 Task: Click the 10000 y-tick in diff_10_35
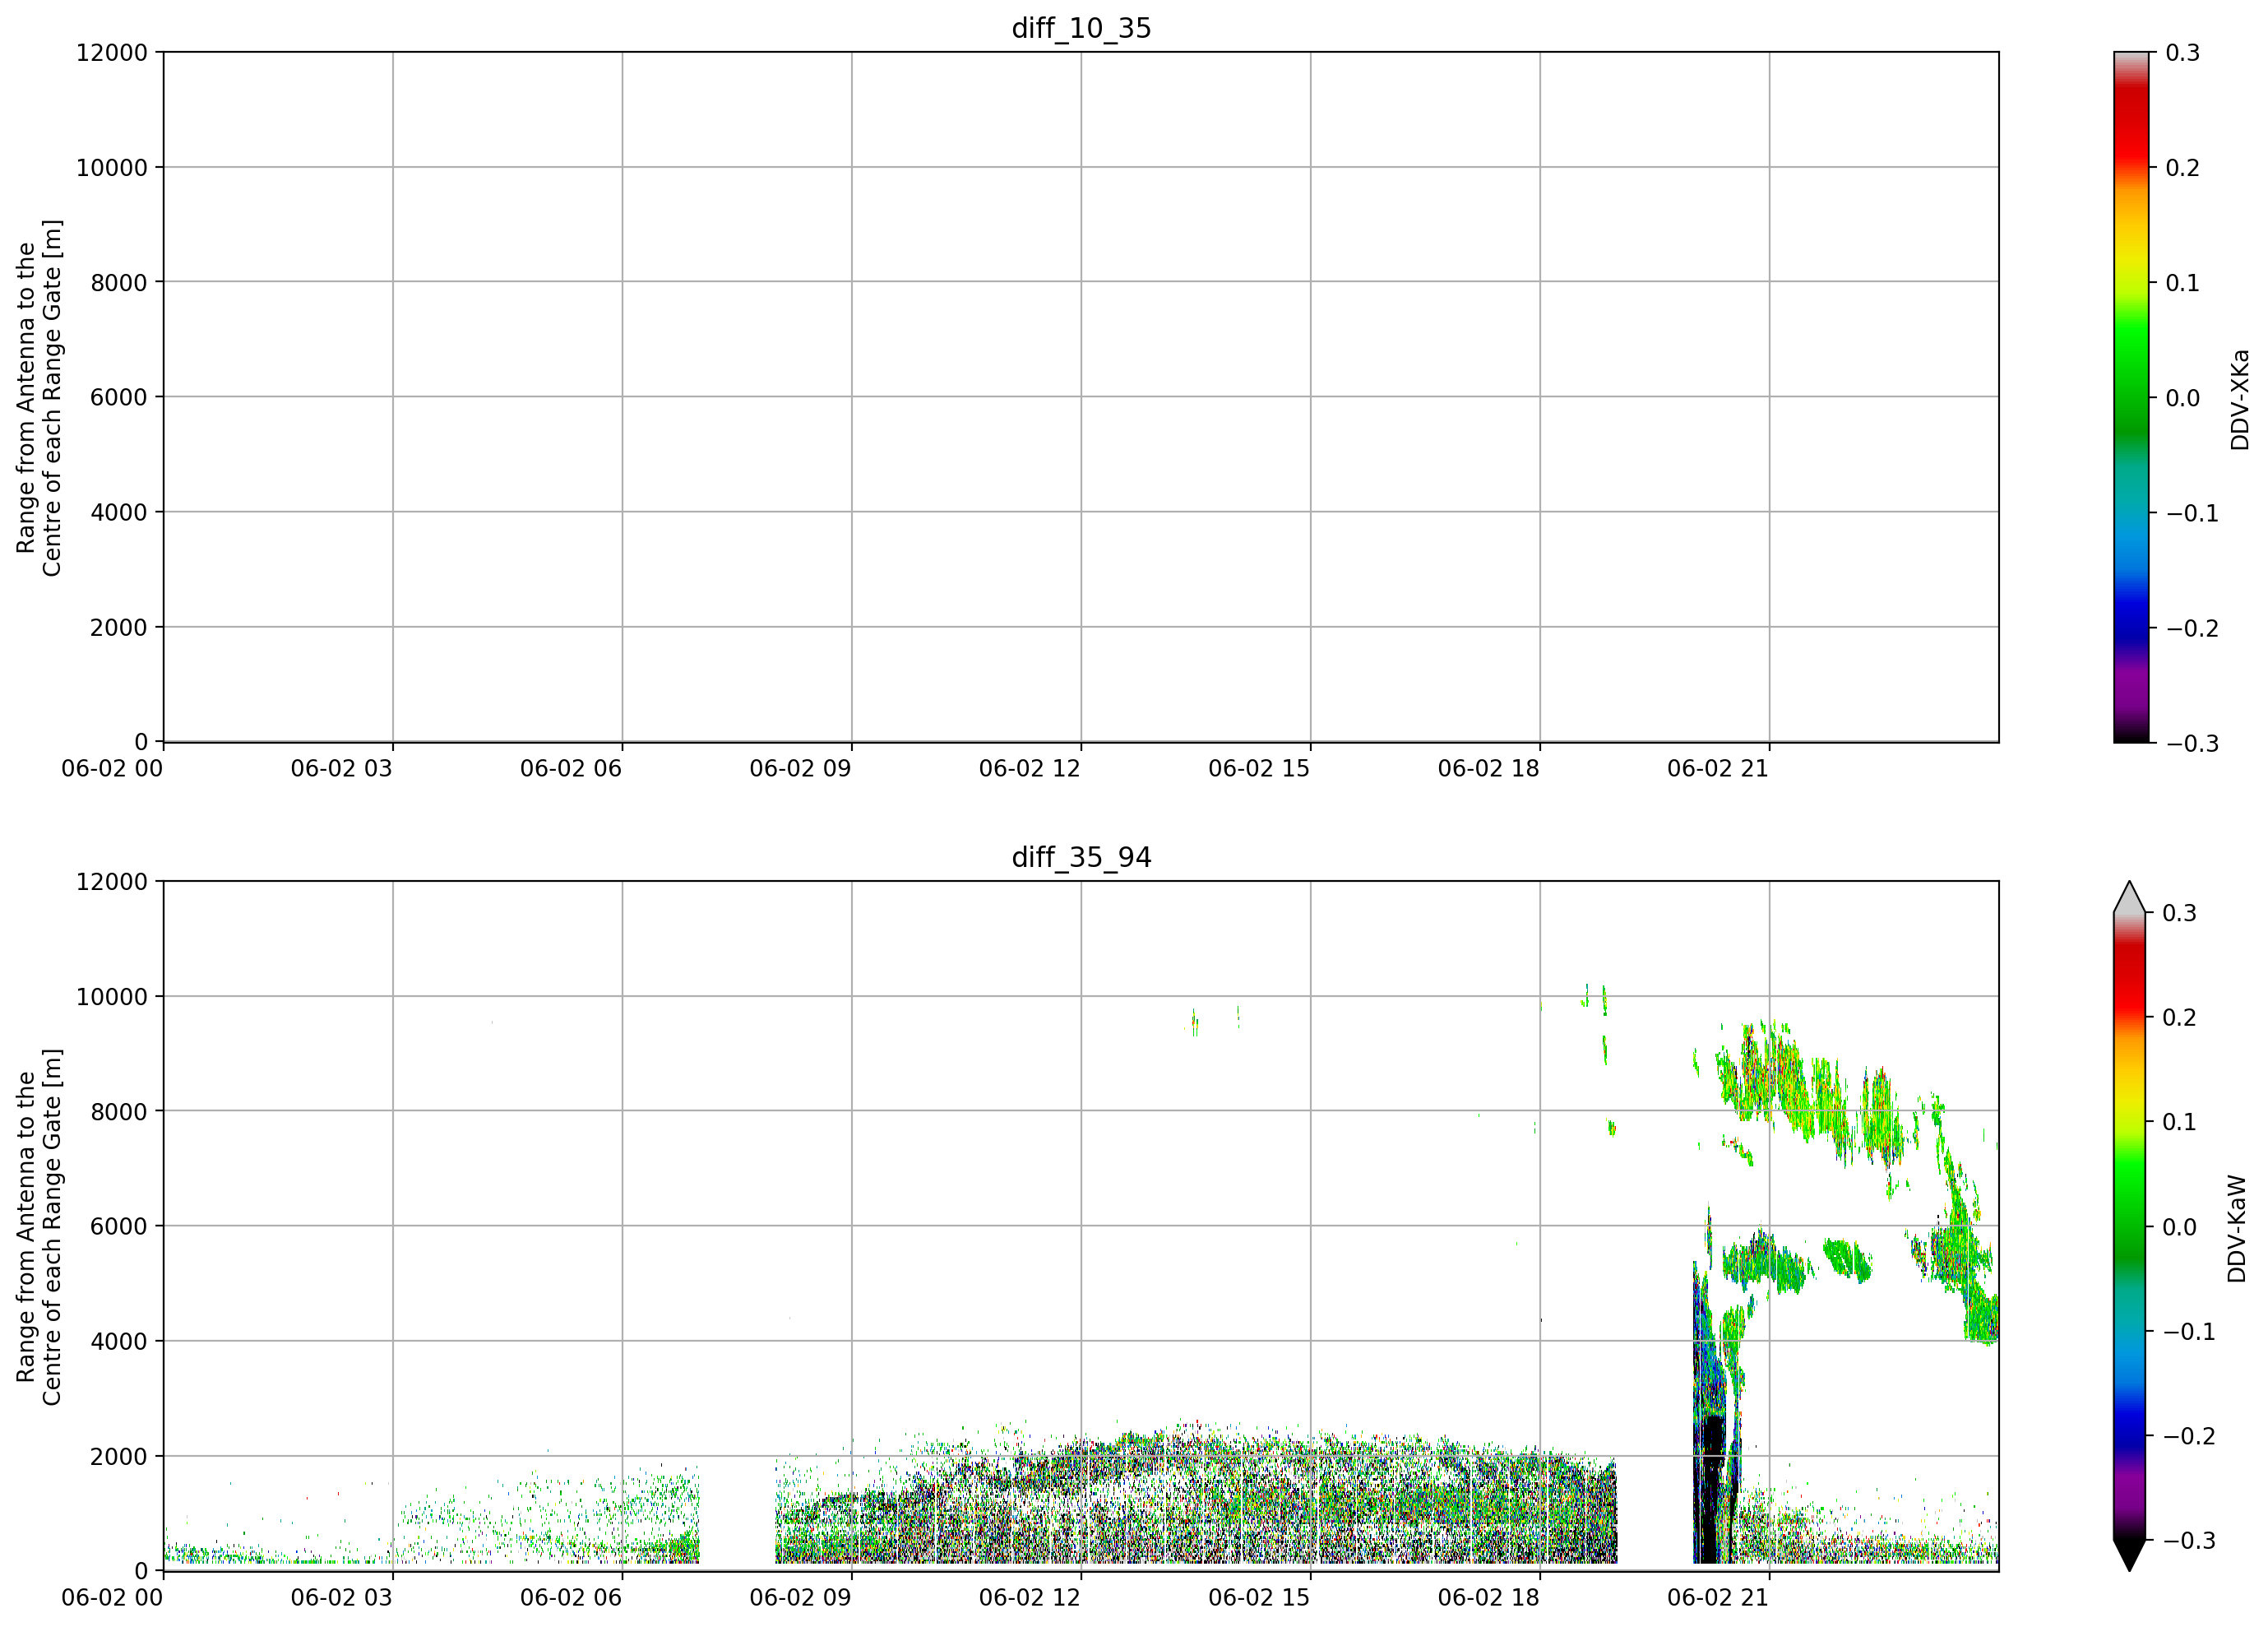[x=112, y=167]
